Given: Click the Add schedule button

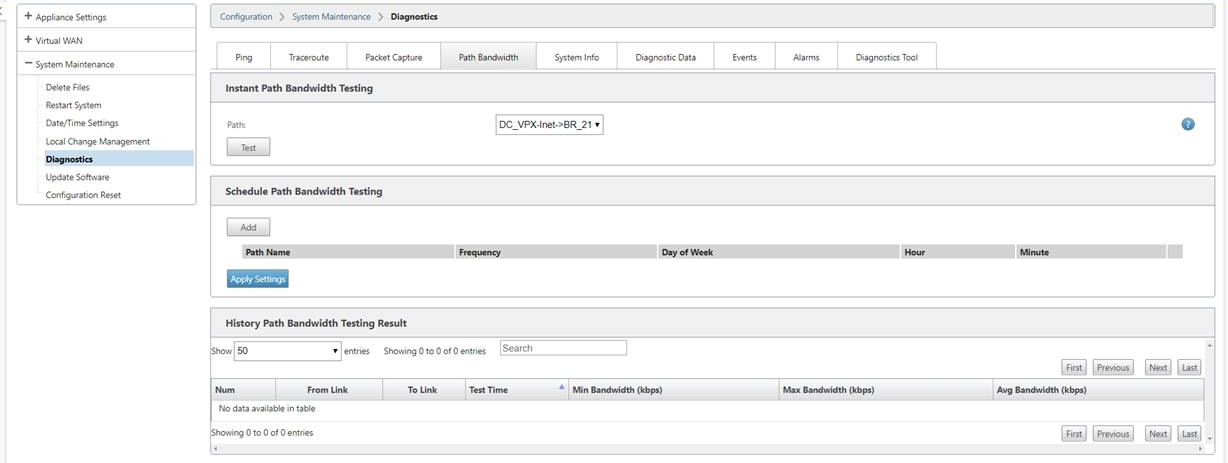Looking at the screenshot, I should pyautogui.click(x=248, y=227).
